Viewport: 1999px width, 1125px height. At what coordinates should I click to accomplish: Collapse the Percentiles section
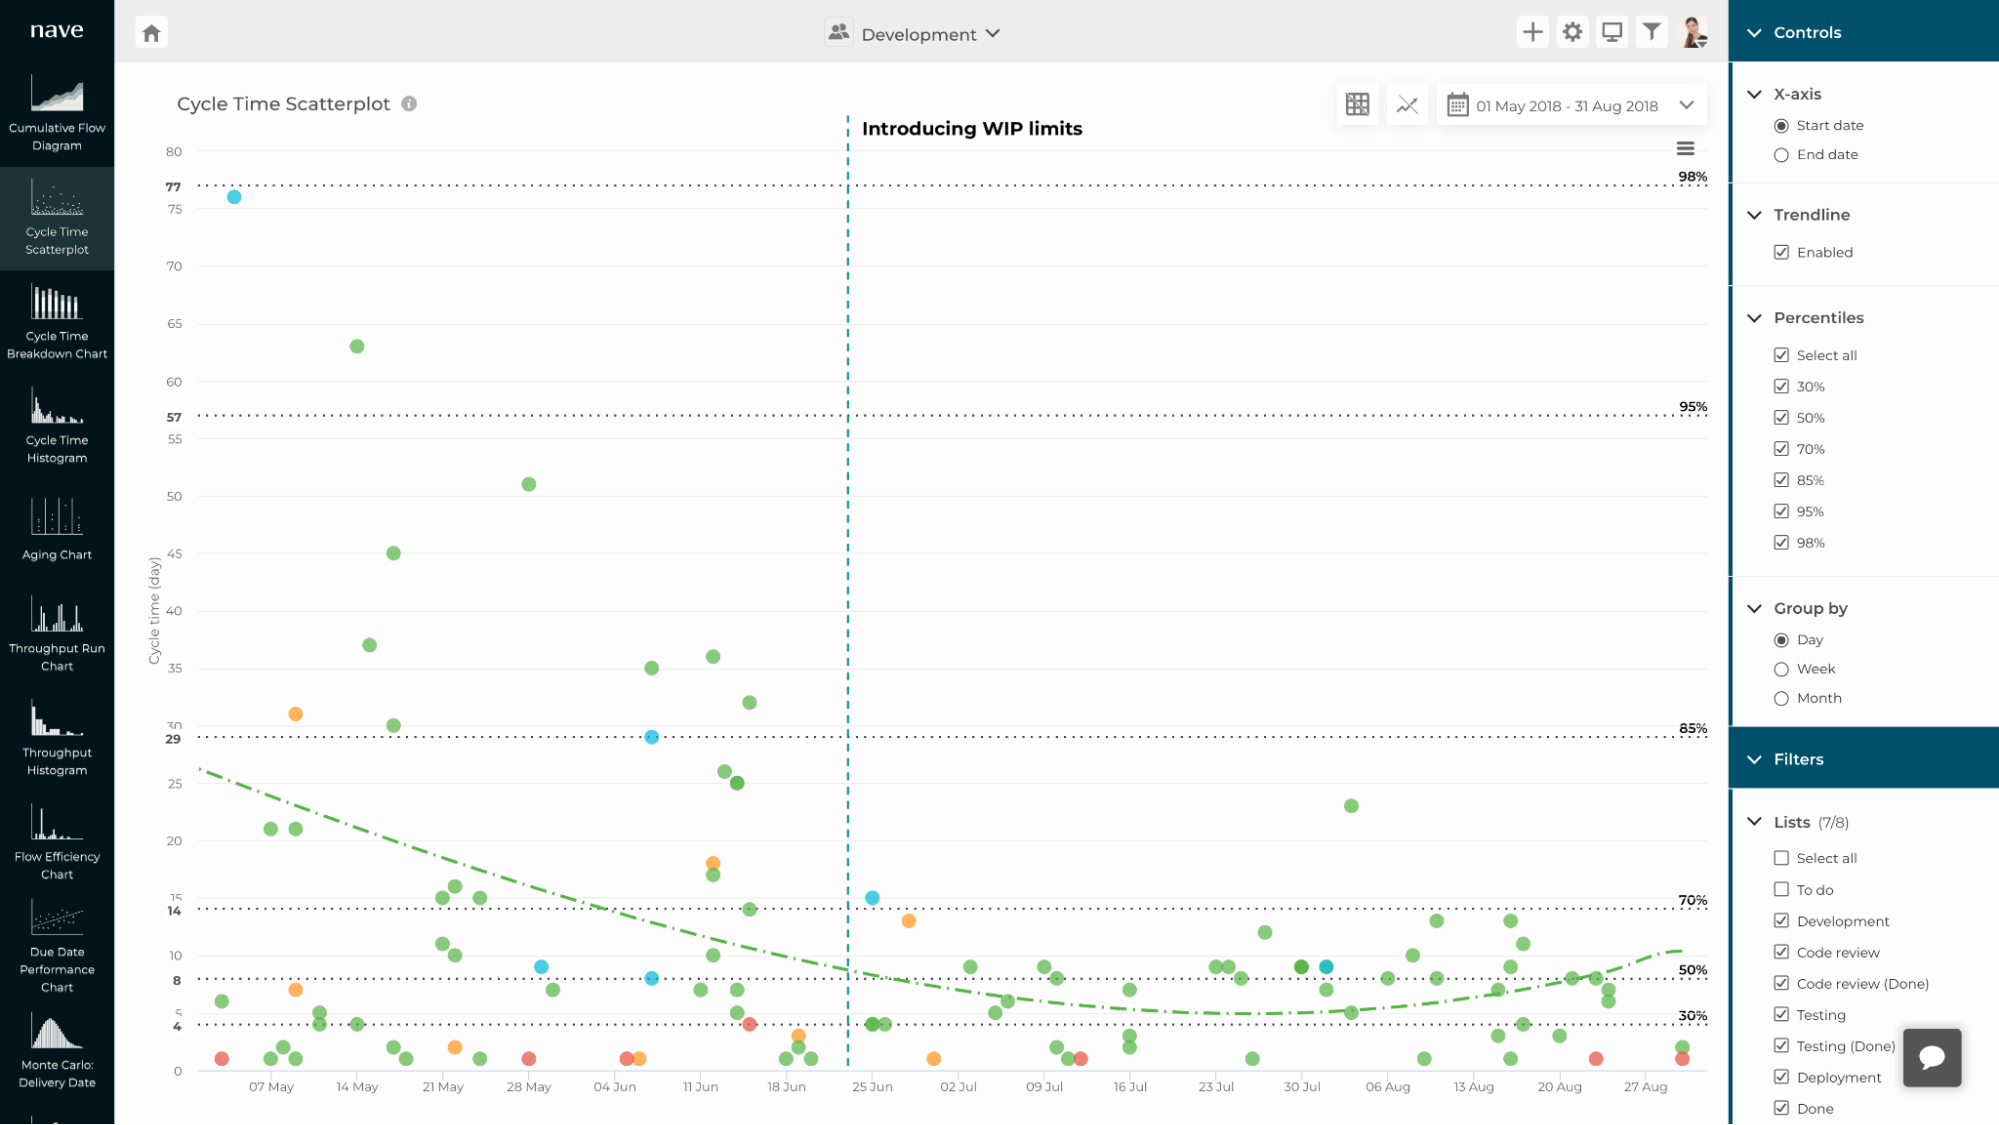click(x=1755, y=318)
